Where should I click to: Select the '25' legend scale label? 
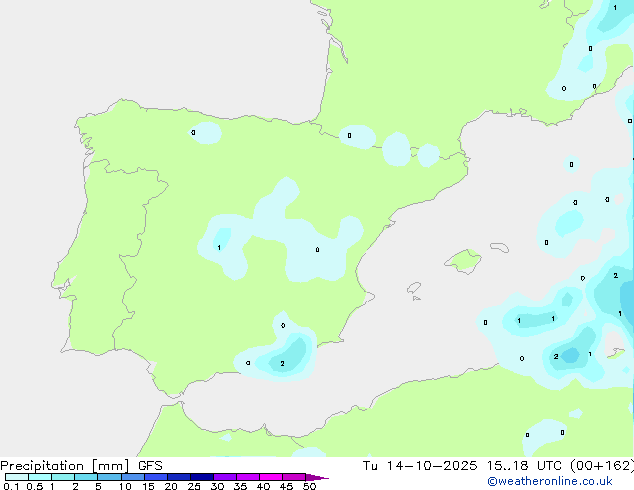[x=194, y=486]
